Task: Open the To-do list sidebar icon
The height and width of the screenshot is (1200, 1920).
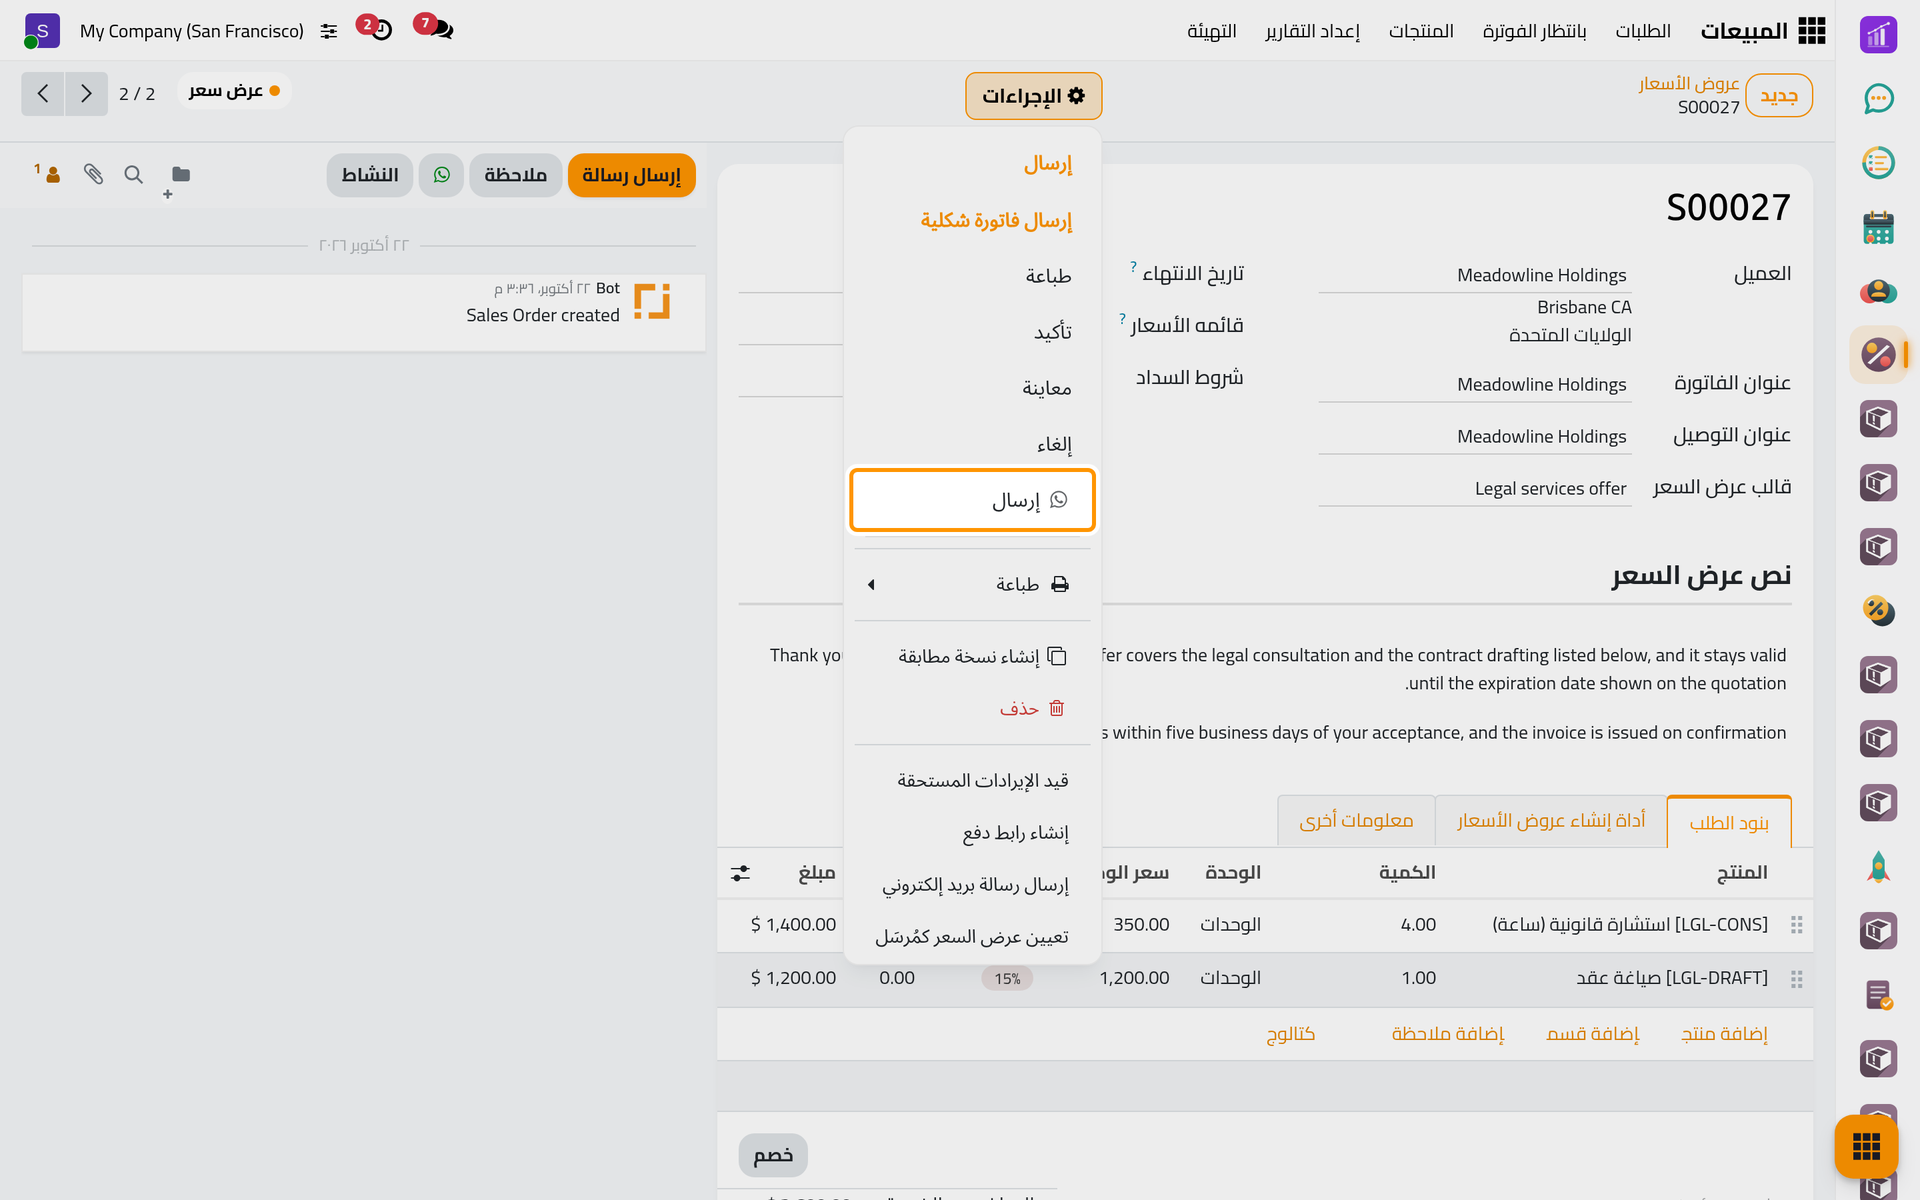Action: click(x=1878, y=163)
